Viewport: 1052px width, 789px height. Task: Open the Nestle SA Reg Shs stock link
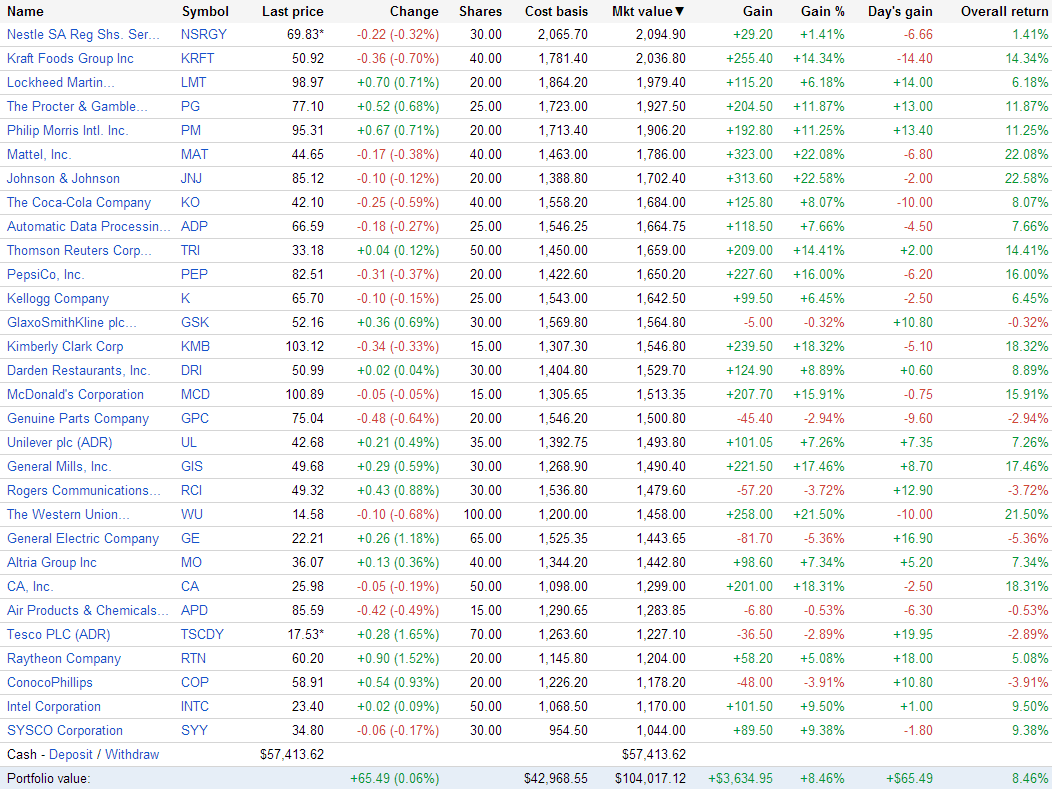tap(83, 34)
